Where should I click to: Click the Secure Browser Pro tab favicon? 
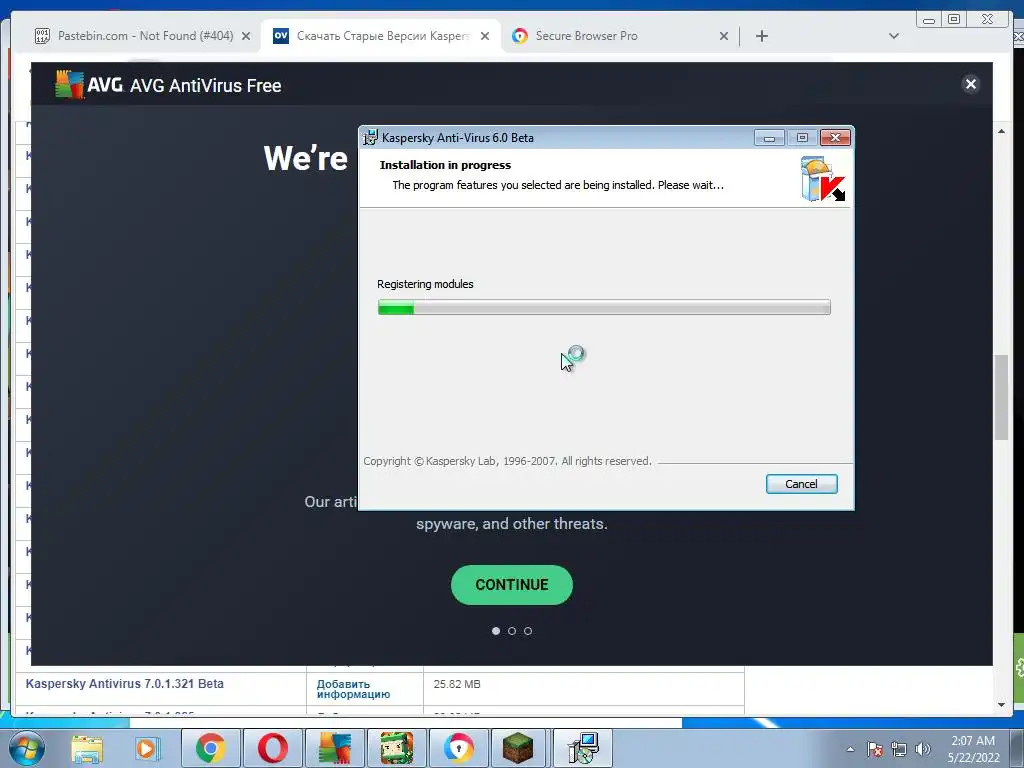(520, 36)
